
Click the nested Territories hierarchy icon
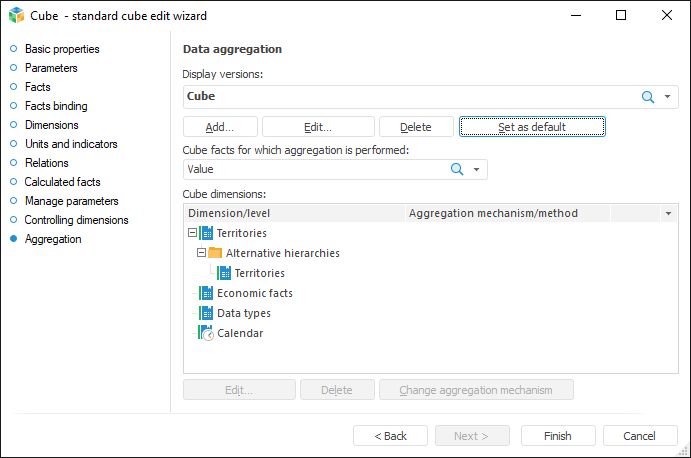[225, 273]
